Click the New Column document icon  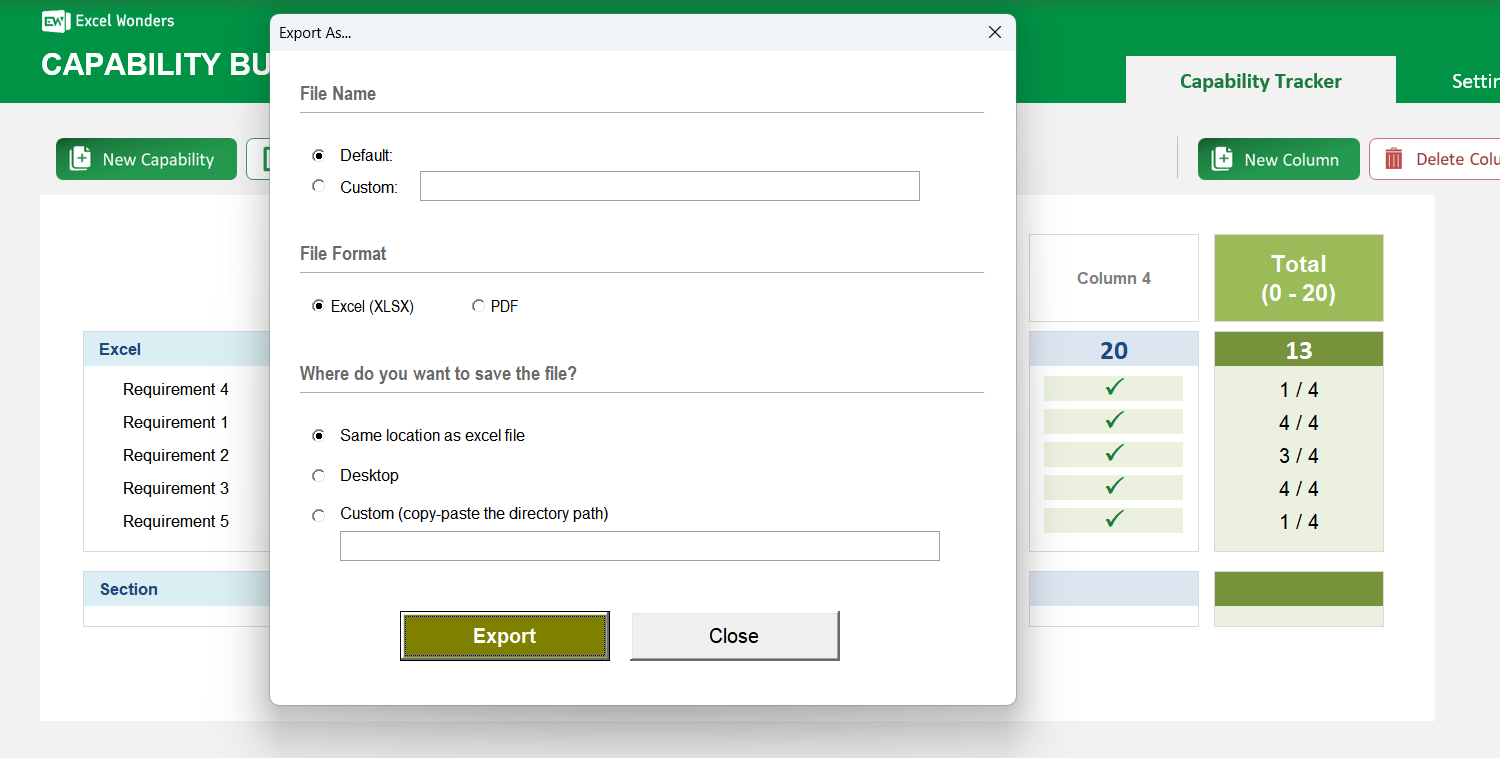click(1222, 158)
